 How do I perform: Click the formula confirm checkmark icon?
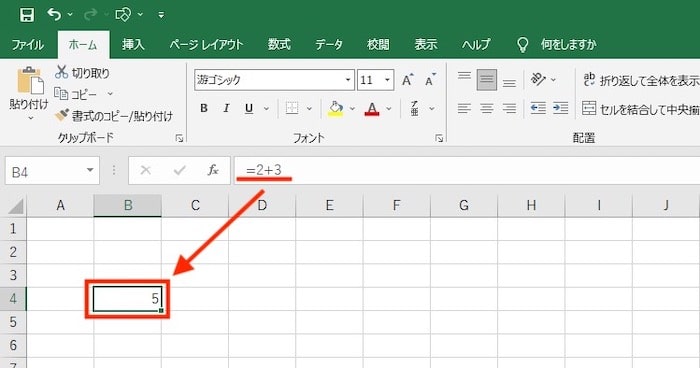[180, 170]
